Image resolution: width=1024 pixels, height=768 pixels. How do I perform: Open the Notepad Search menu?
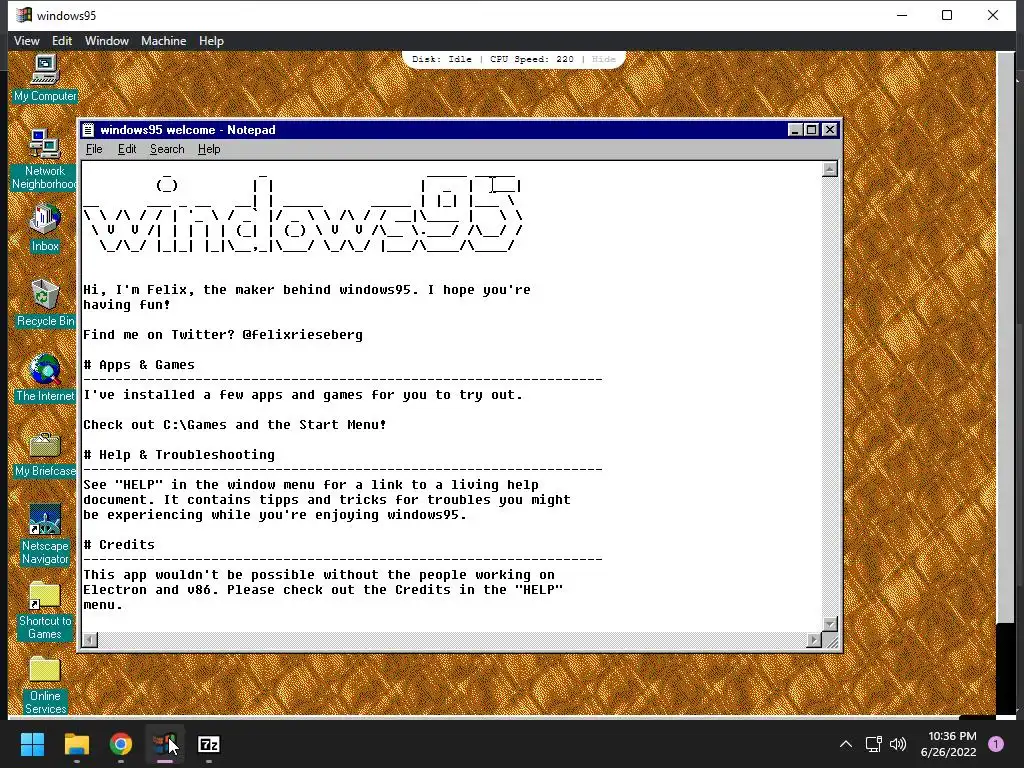[x=167, y=149]
